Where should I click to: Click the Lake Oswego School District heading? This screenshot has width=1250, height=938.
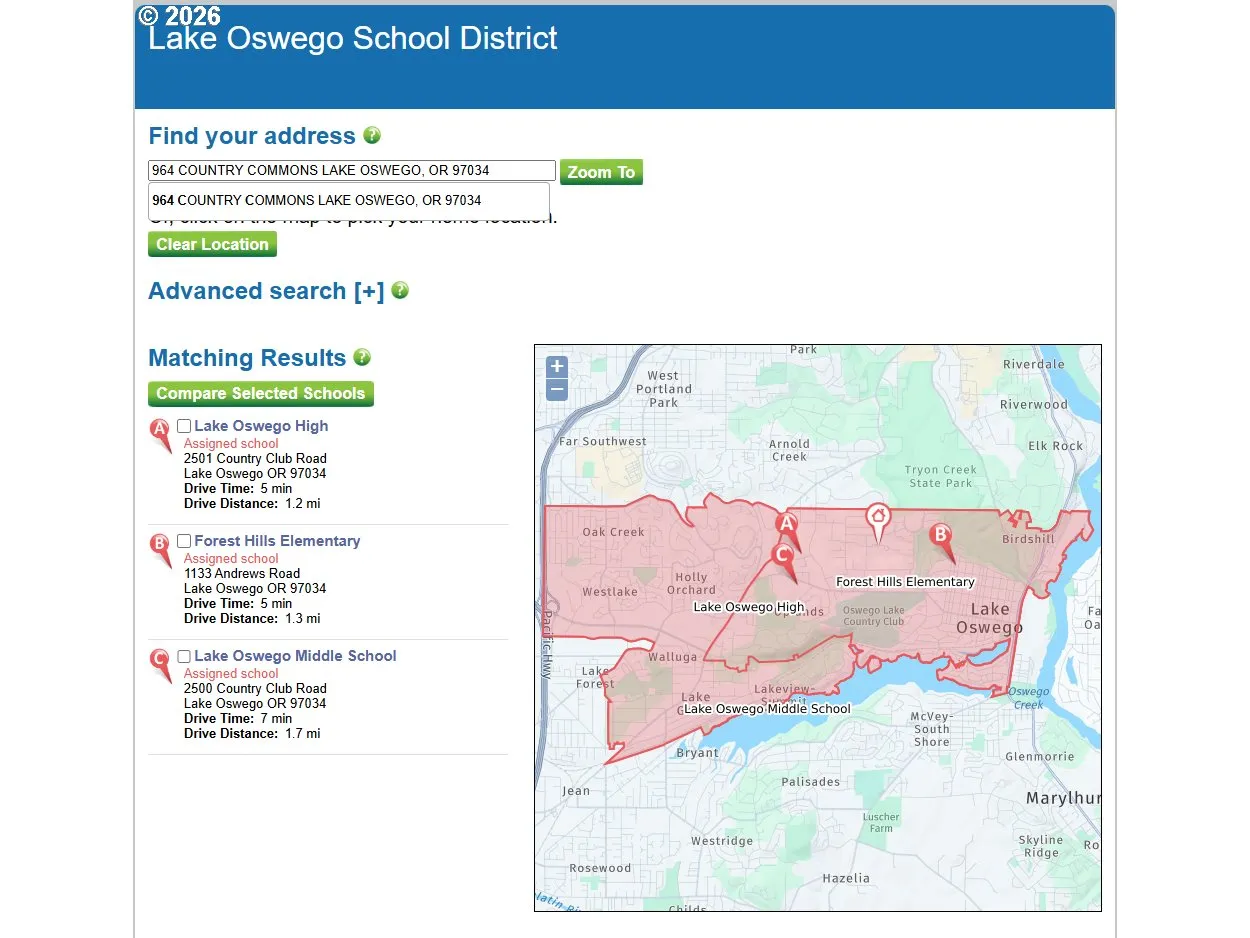(x=353, y=38)
